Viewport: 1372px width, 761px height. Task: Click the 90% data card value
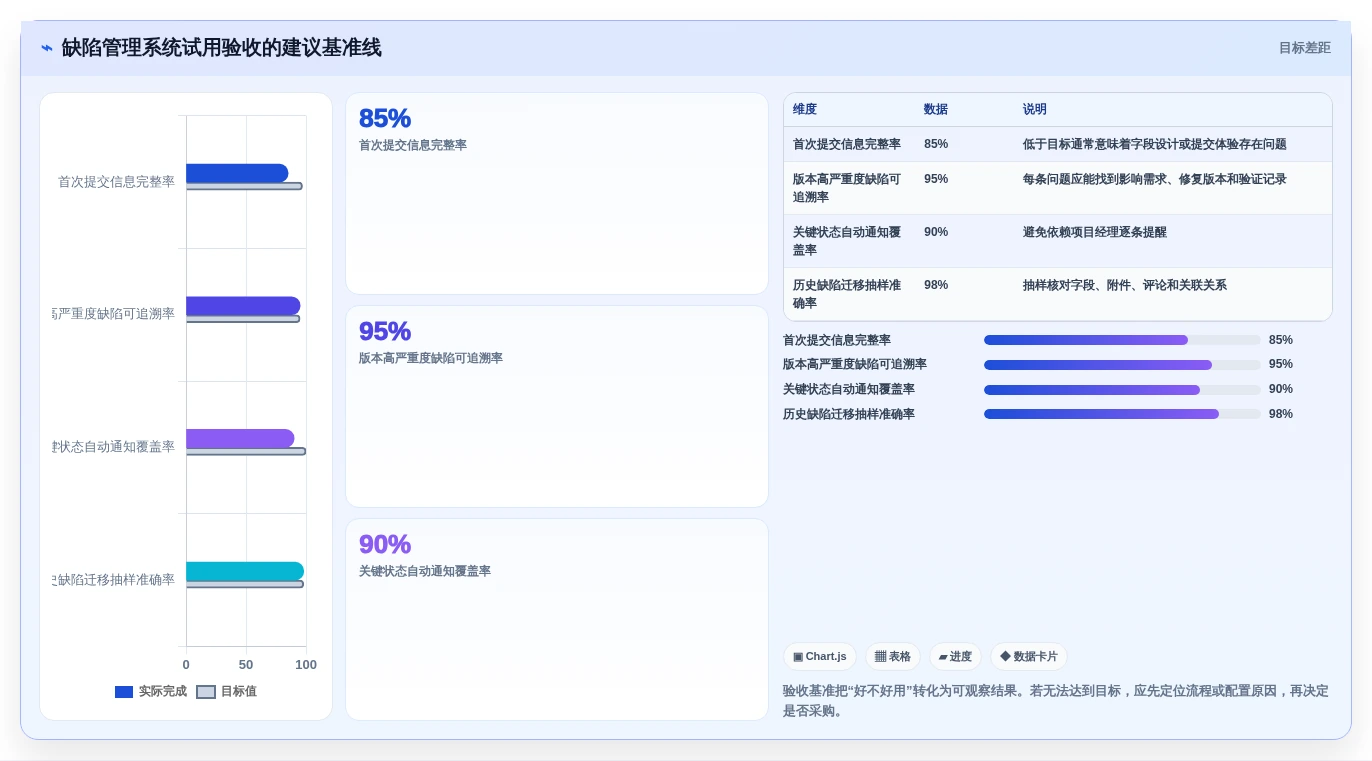coord(385,544)
